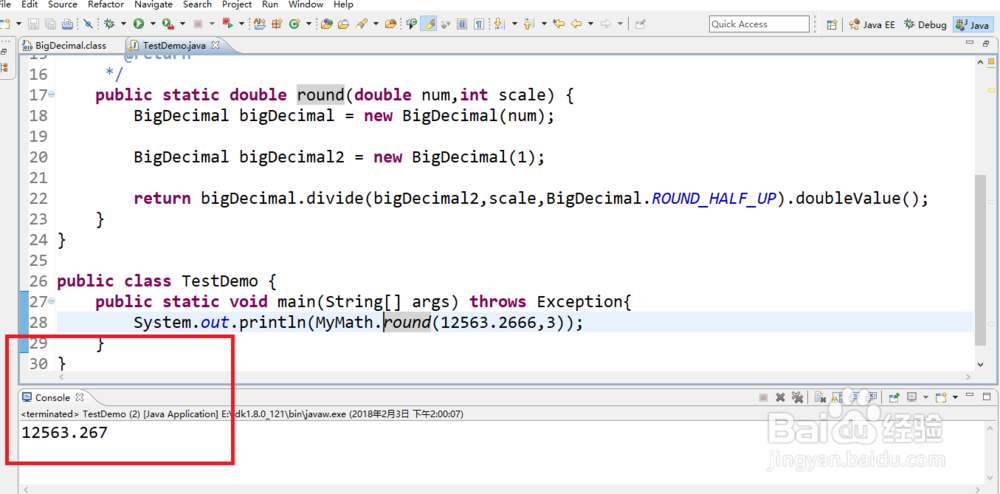Click the round method name on line 17
Image resolution: width=1000 pixels, height=494 pixels.
[321, 95]
